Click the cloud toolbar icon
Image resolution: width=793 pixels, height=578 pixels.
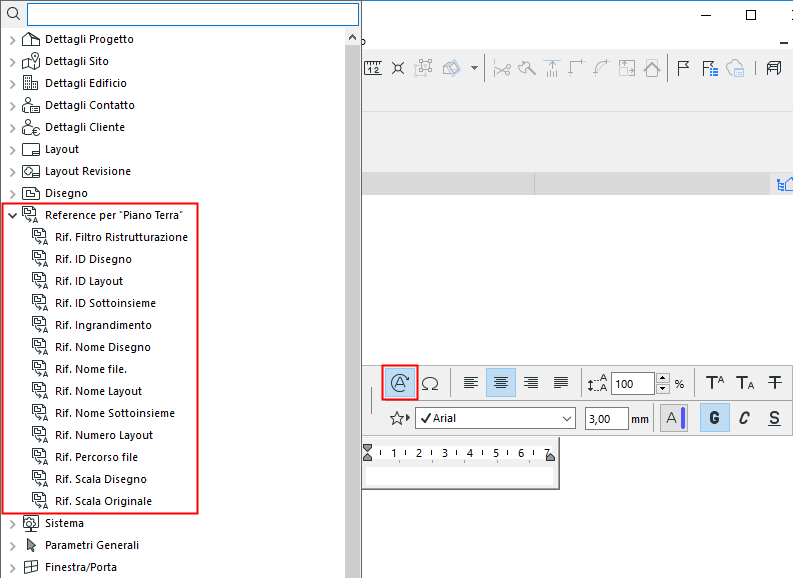click(x=735, y=68)
